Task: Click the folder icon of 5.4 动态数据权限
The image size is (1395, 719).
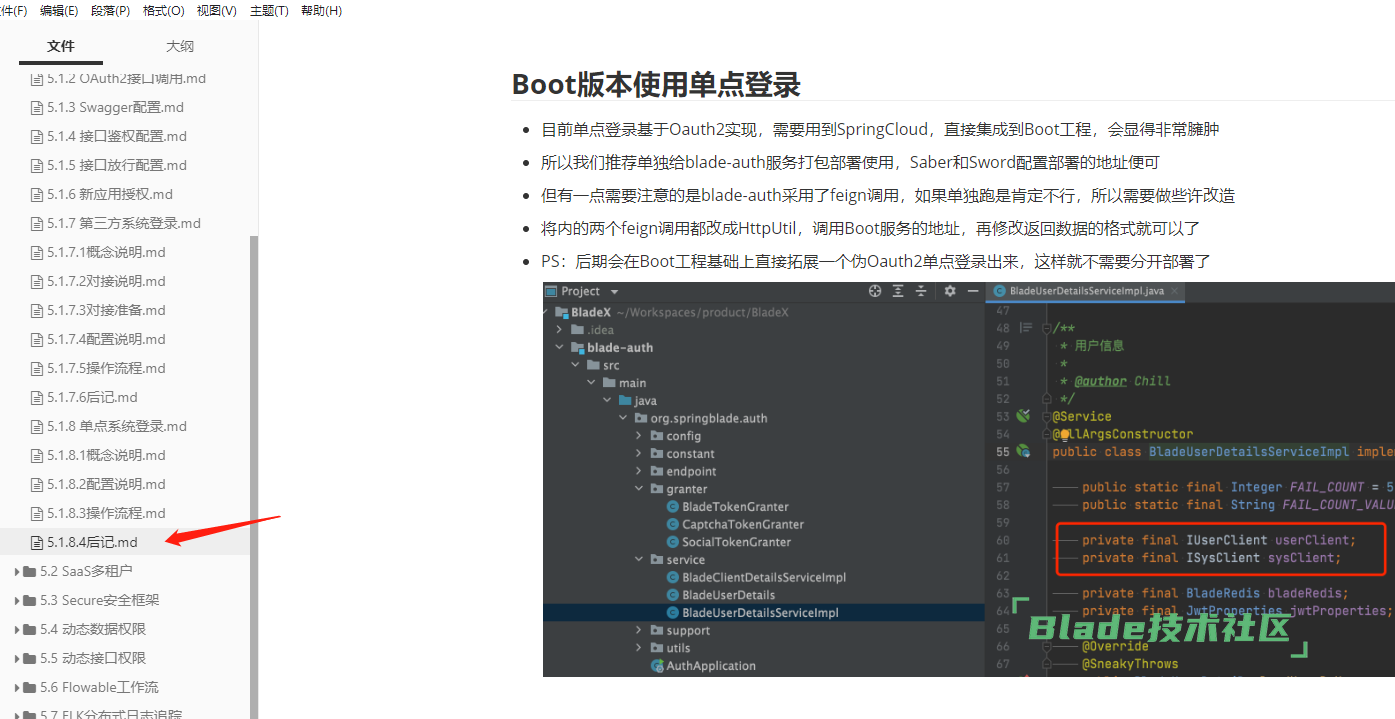Action: 30,629
